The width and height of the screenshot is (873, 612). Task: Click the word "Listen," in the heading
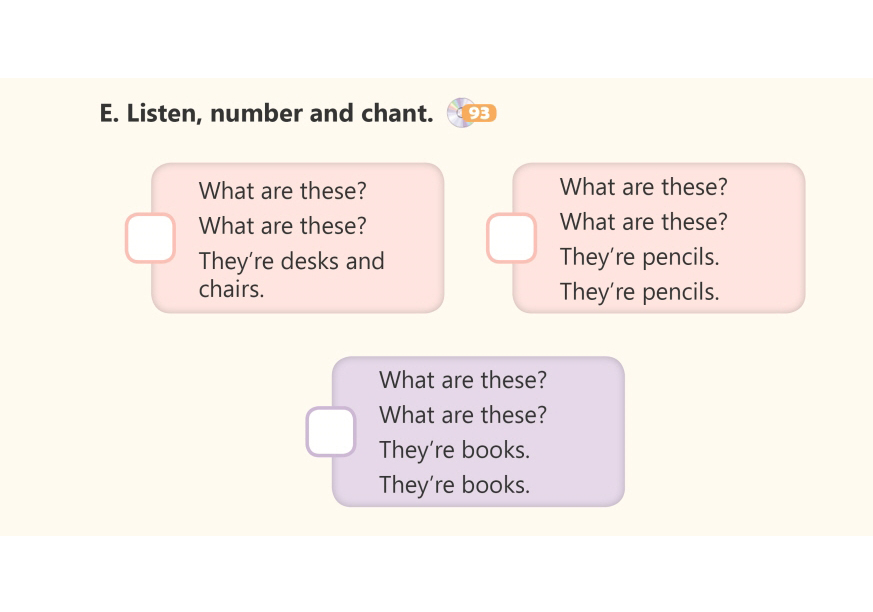[x=165, y=114]
